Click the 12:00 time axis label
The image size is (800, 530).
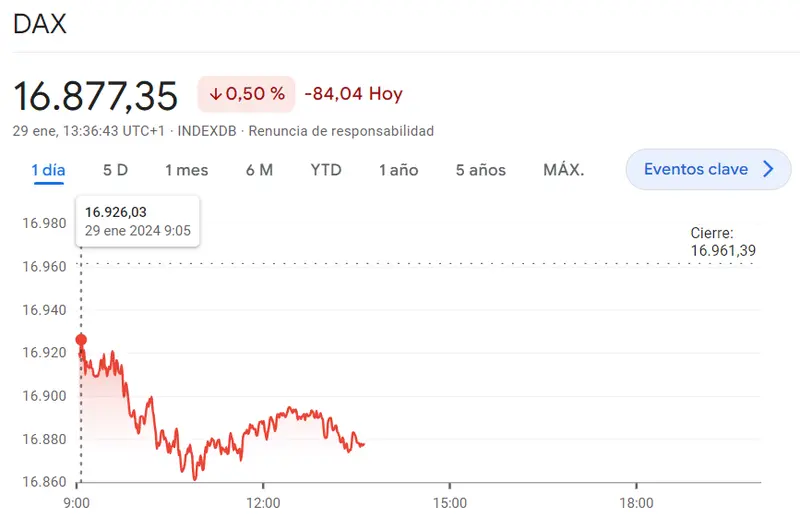[x=263, y=503]
